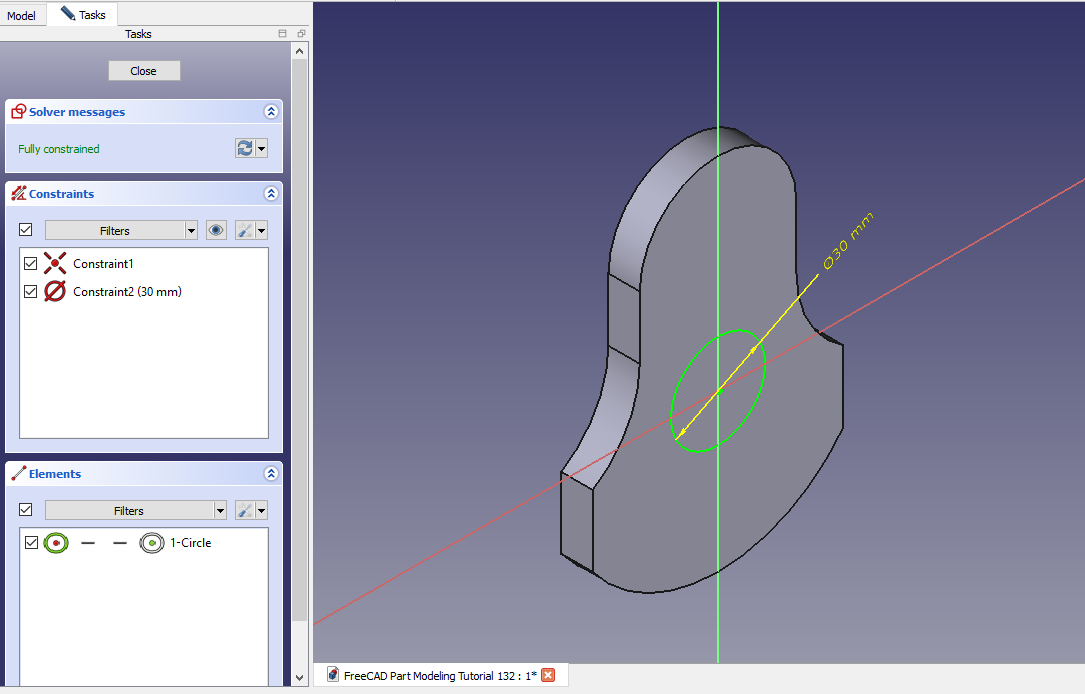Image resolution: width=1085 pixels, height=694 pixels.
Task: Click the Constraints settings tools icon
Action: 245,230
